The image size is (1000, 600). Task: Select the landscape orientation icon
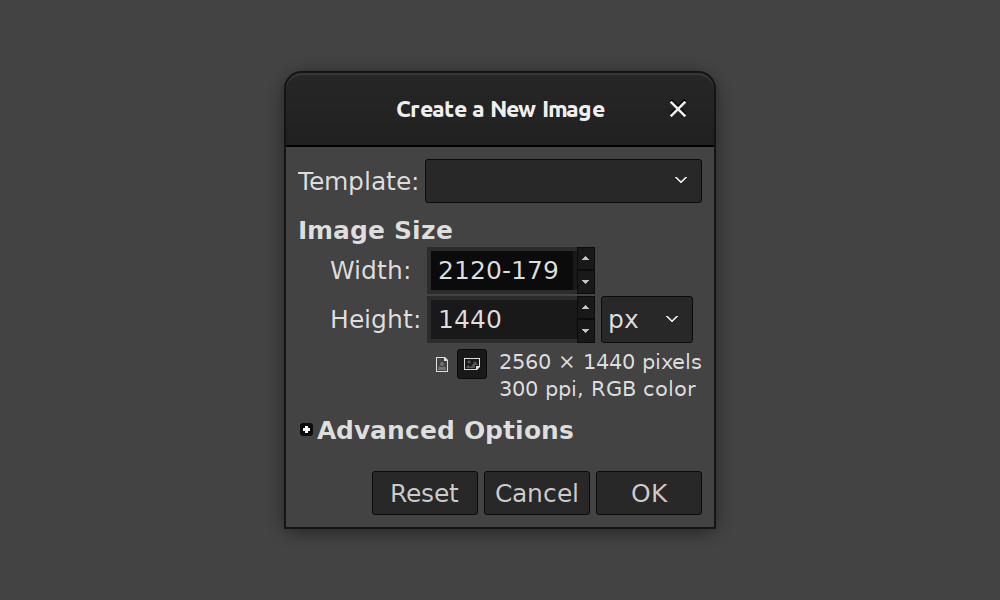click(x=472, y=364)
